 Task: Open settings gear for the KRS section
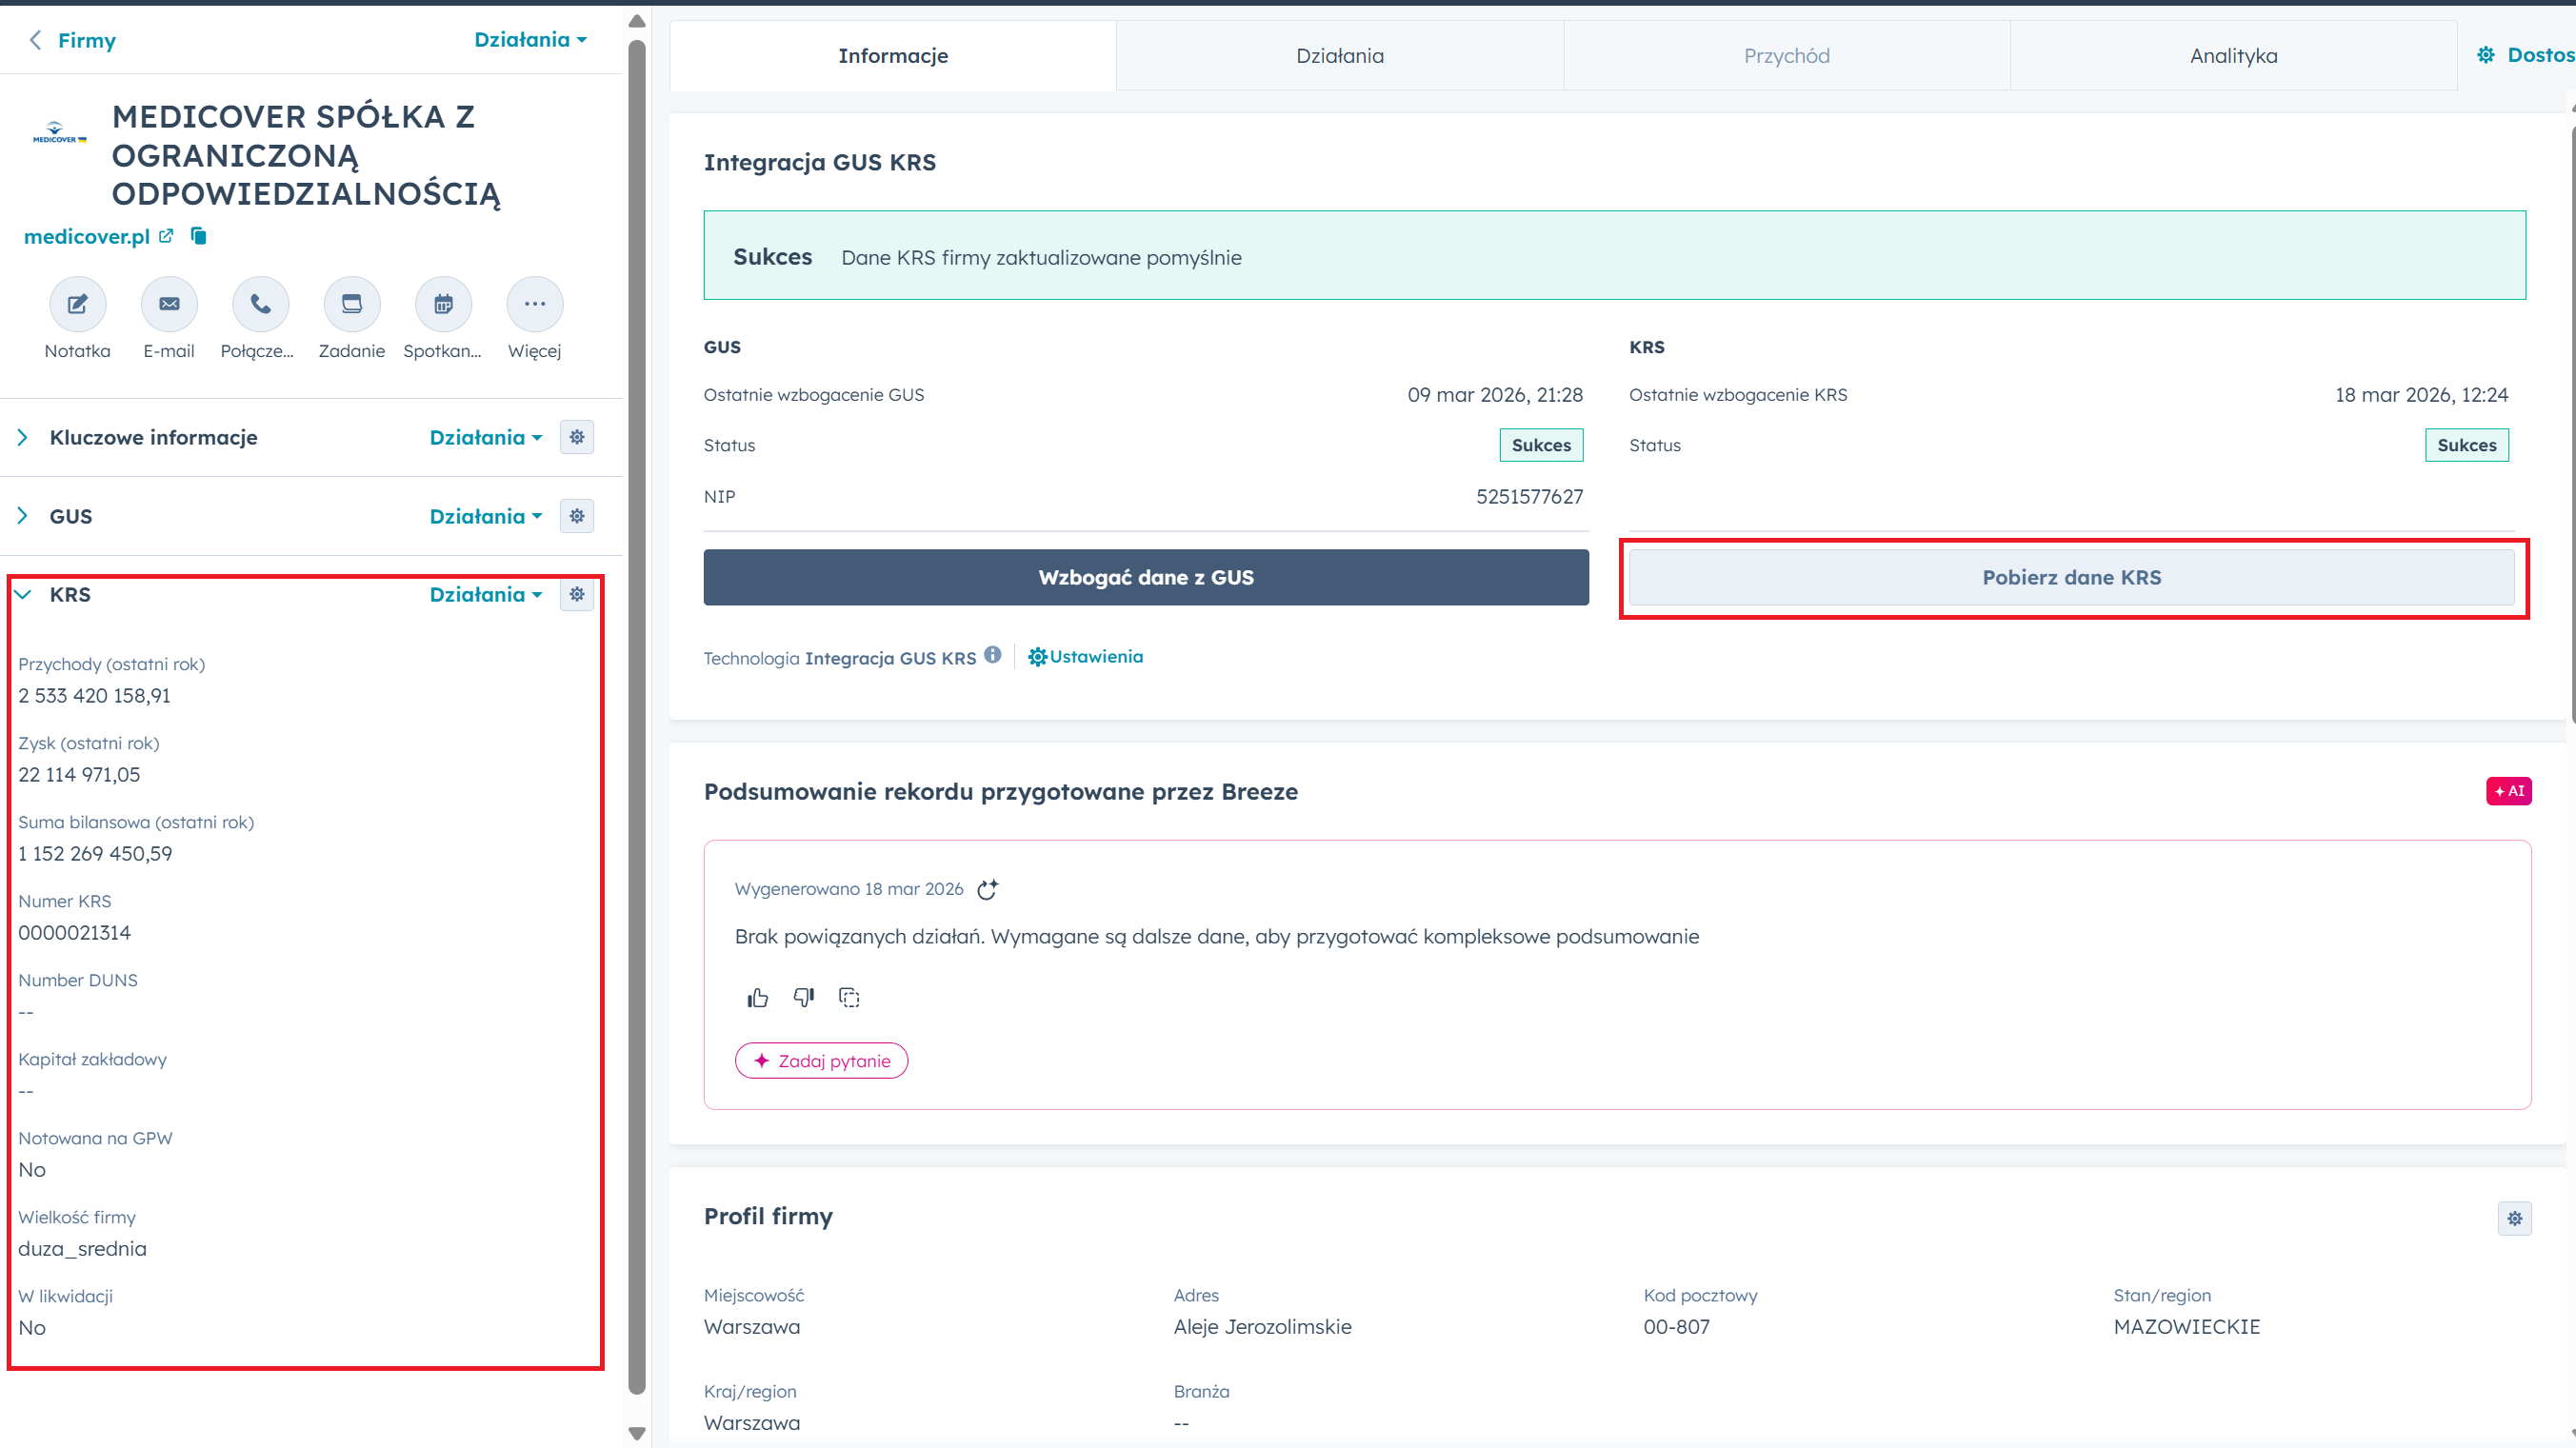coord(577,594)
